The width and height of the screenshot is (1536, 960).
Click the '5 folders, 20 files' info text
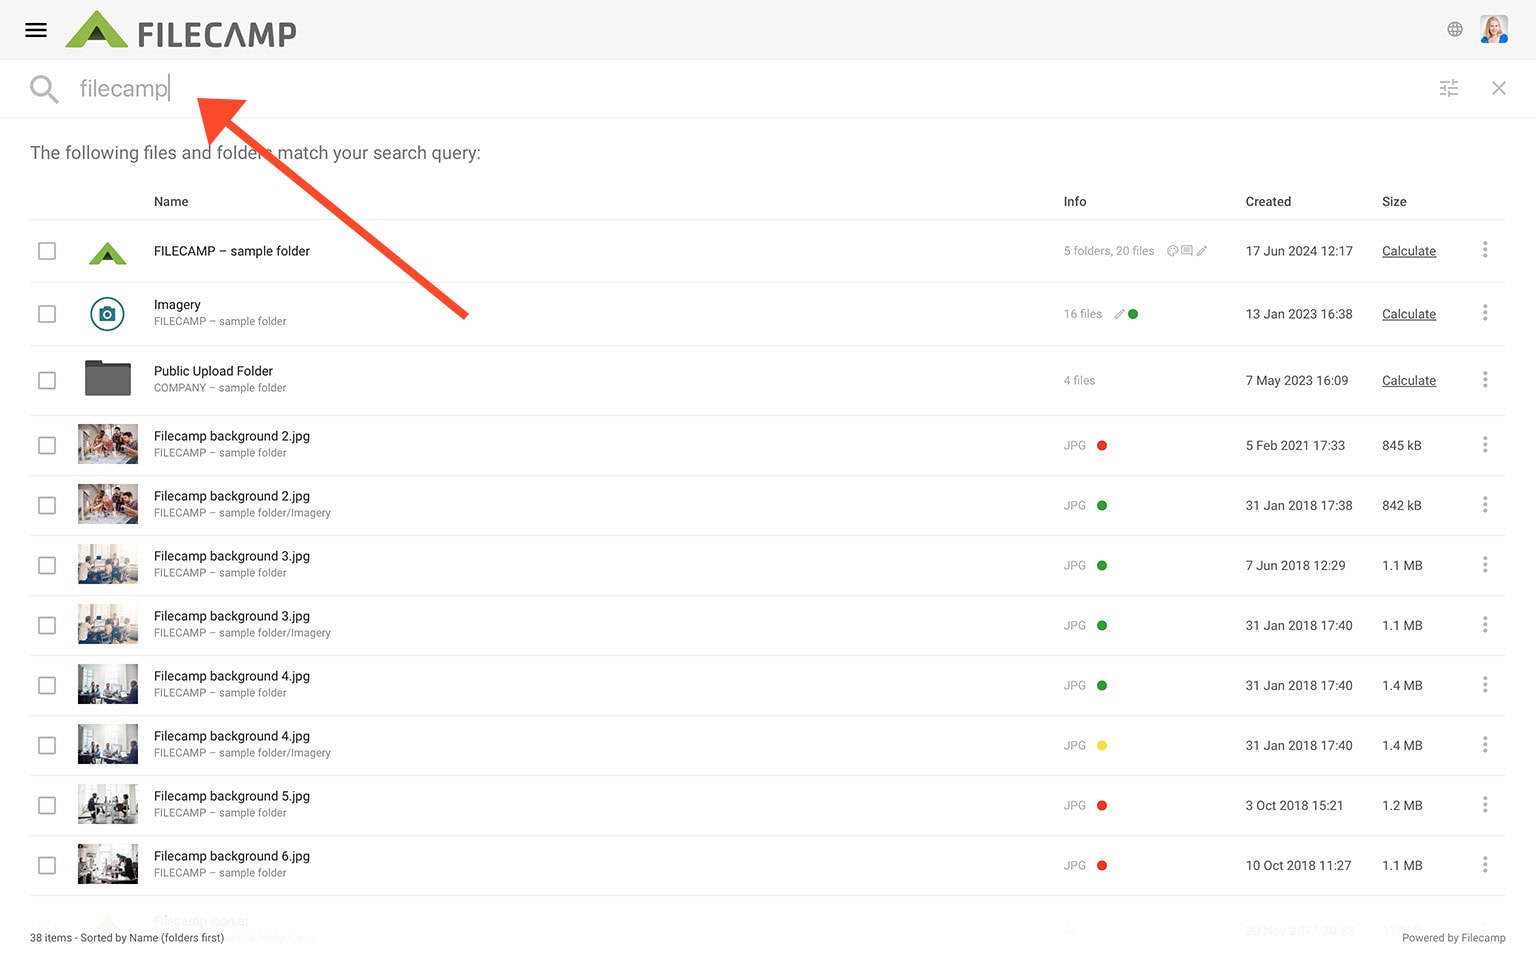pyautogui.click(x=1109, y=251)
